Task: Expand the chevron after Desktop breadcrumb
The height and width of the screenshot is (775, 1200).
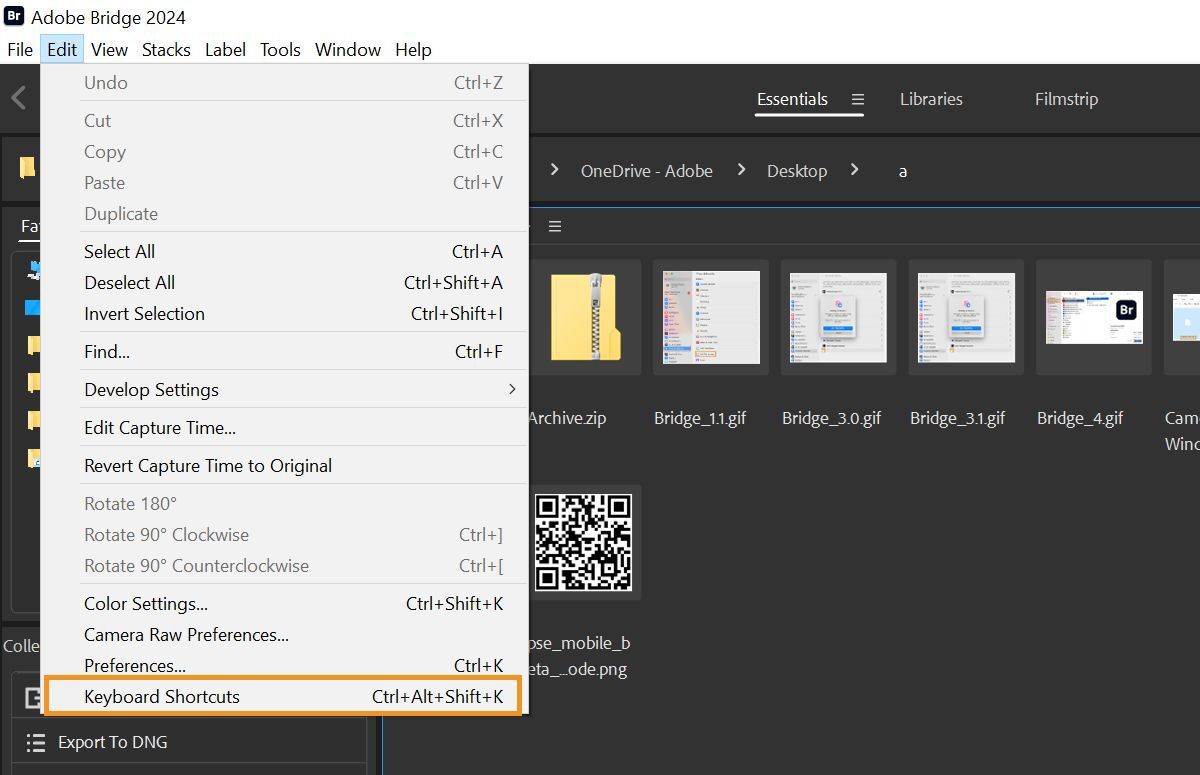Action: coord(855,170)
